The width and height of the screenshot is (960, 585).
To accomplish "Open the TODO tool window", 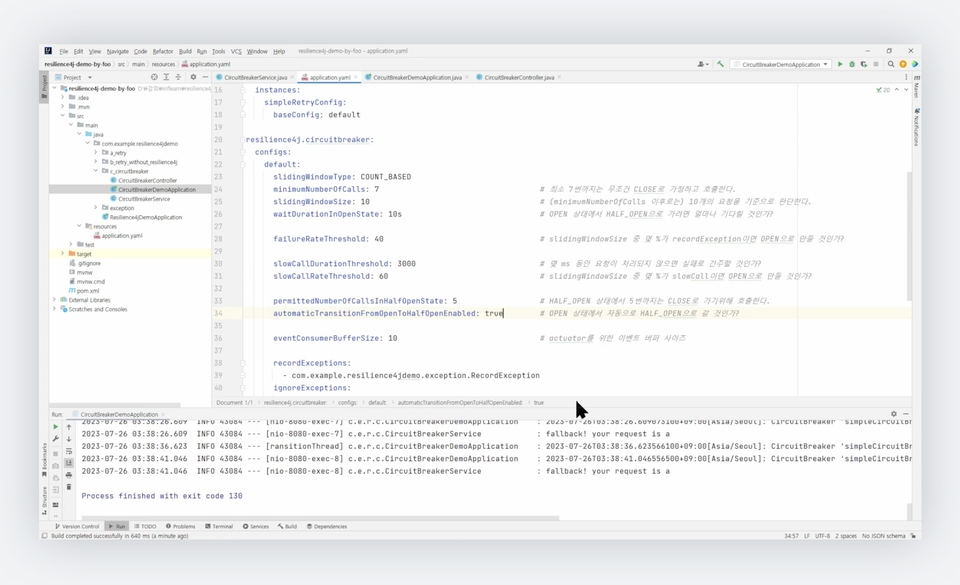I will tap(145, 526).
